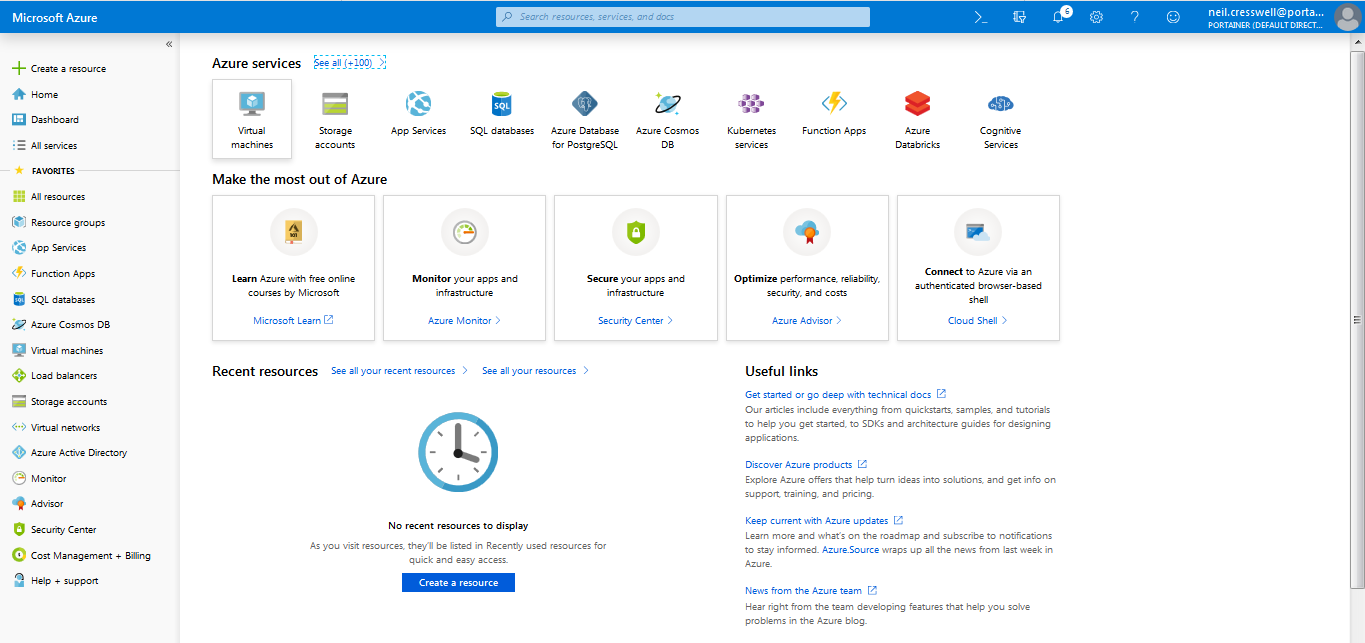
Task: Collapse the left sidebar with double chevron
Action: tap(169, 44)
